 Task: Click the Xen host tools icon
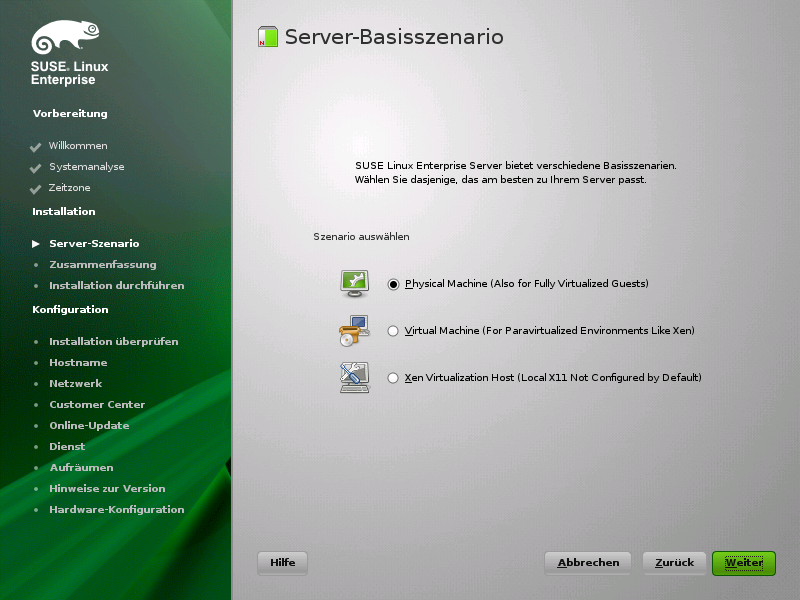[355, 377]
